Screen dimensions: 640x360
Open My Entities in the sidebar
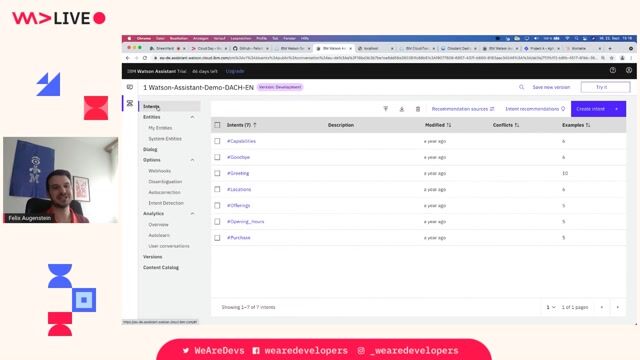[x=160, y=128]
